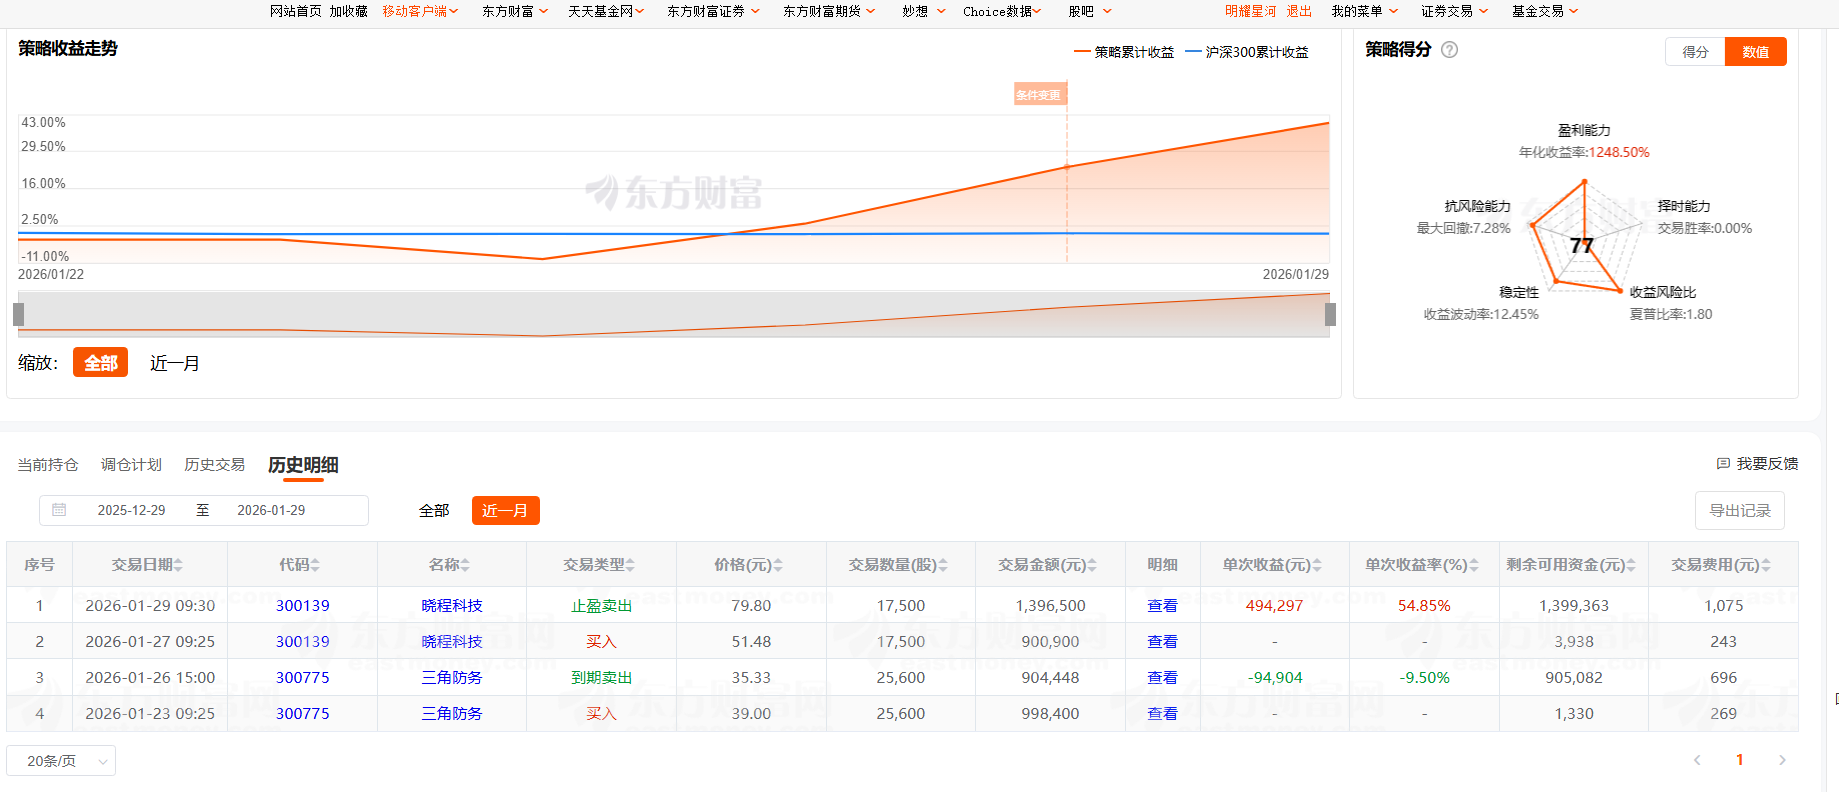This screenshot has width=1839, height=792.
Task: Click the help question-mark icon beside 策略得分
Action: (x=1449, y=49)
